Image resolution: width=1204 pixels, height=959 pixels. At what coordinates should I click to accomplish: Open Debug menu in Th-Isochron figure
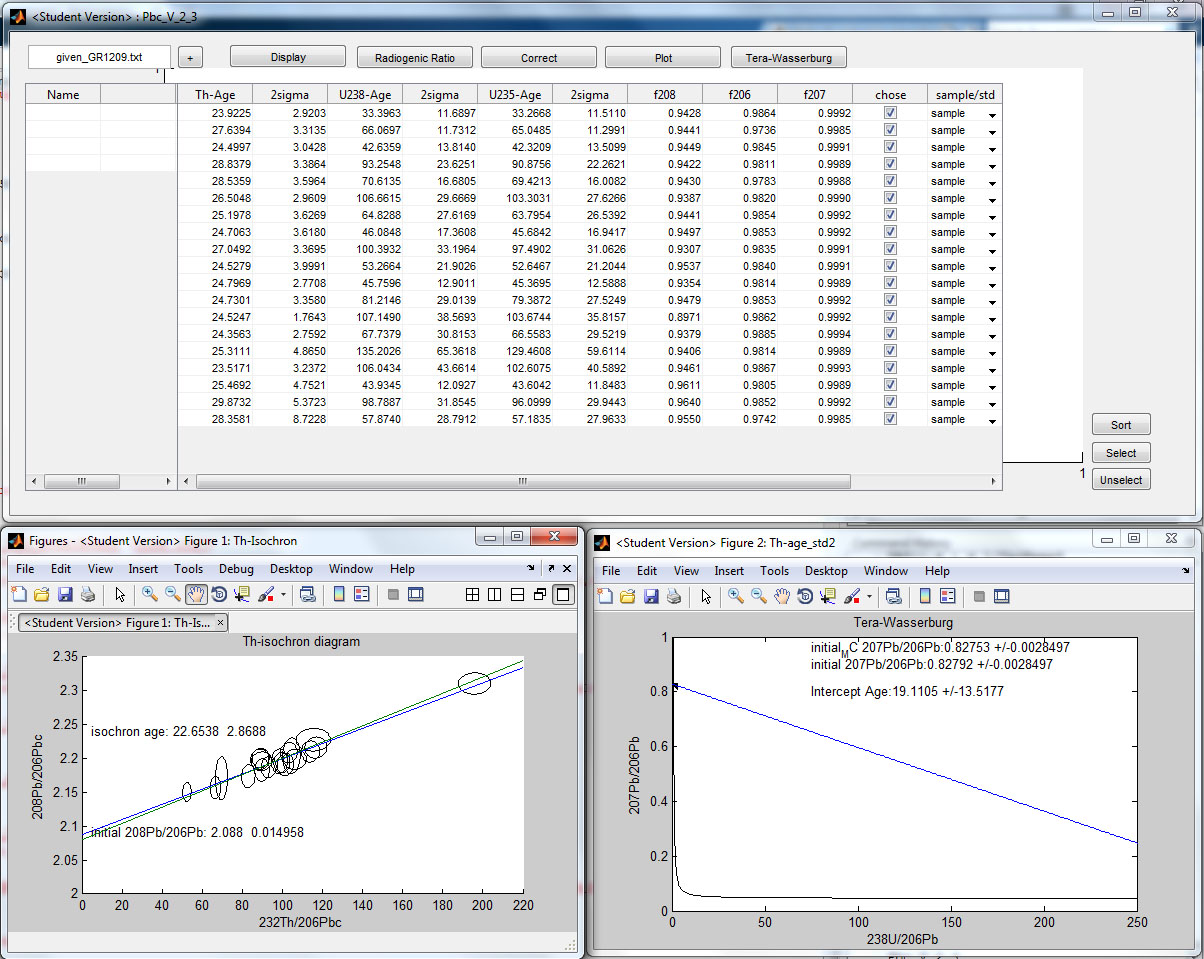click(236, 569)
